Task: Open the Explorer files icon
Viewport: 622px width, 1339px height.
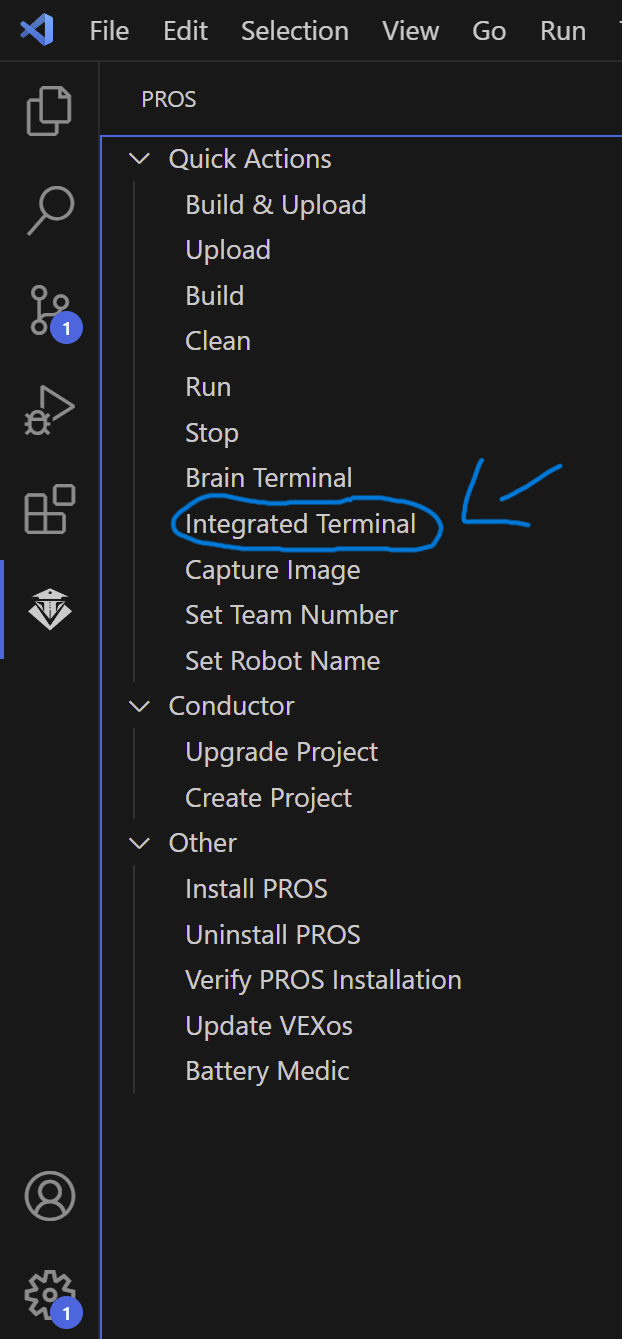Action: tap(49, 110)
